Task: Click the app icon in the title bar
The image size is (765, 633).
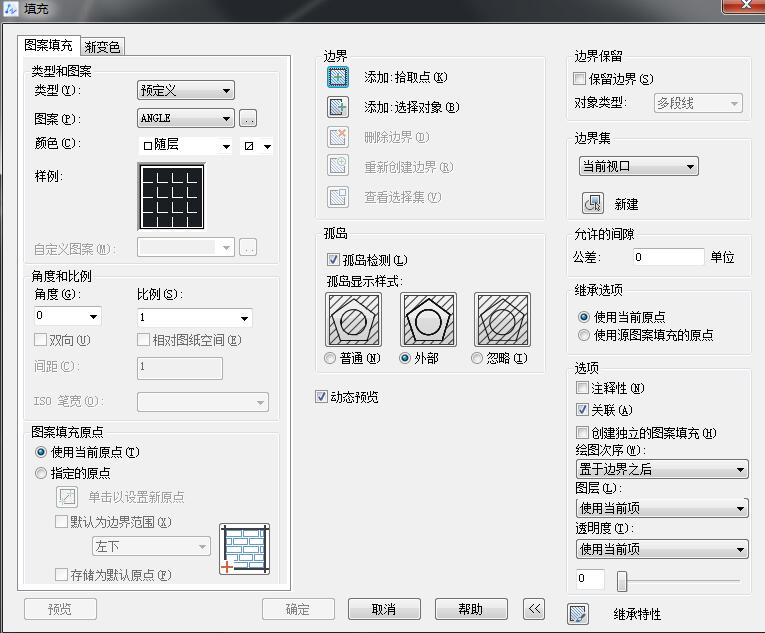Action: point(11,8)
